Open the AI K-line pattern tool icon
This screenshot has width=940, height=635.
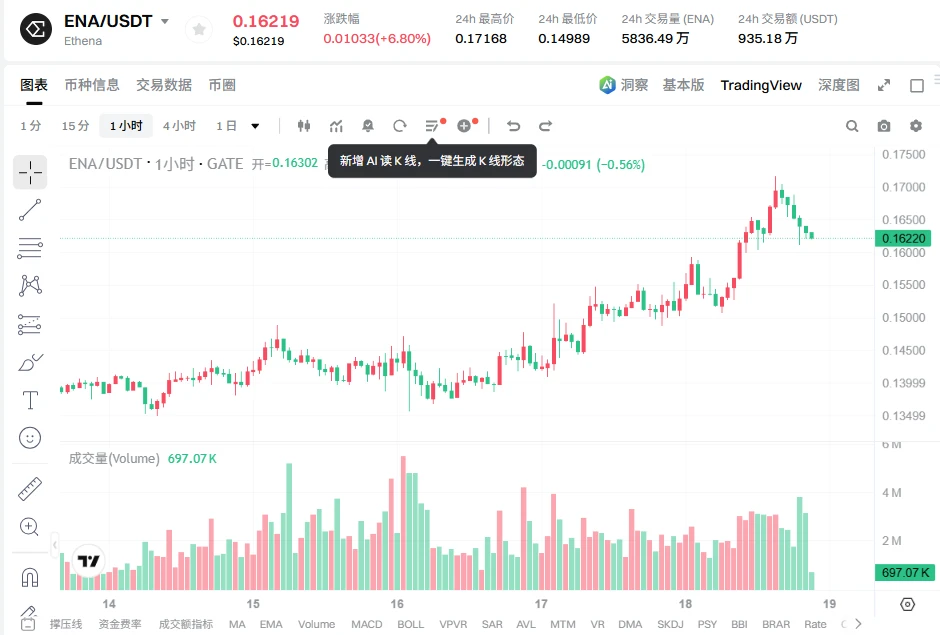click(x=432, y=126)
